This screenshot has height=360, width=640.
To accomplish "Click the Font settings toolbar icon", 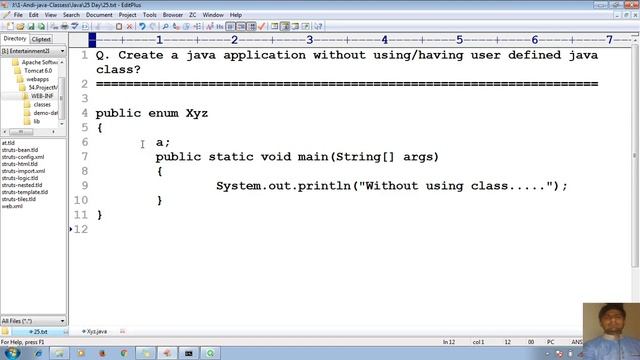I will [210, 27].
